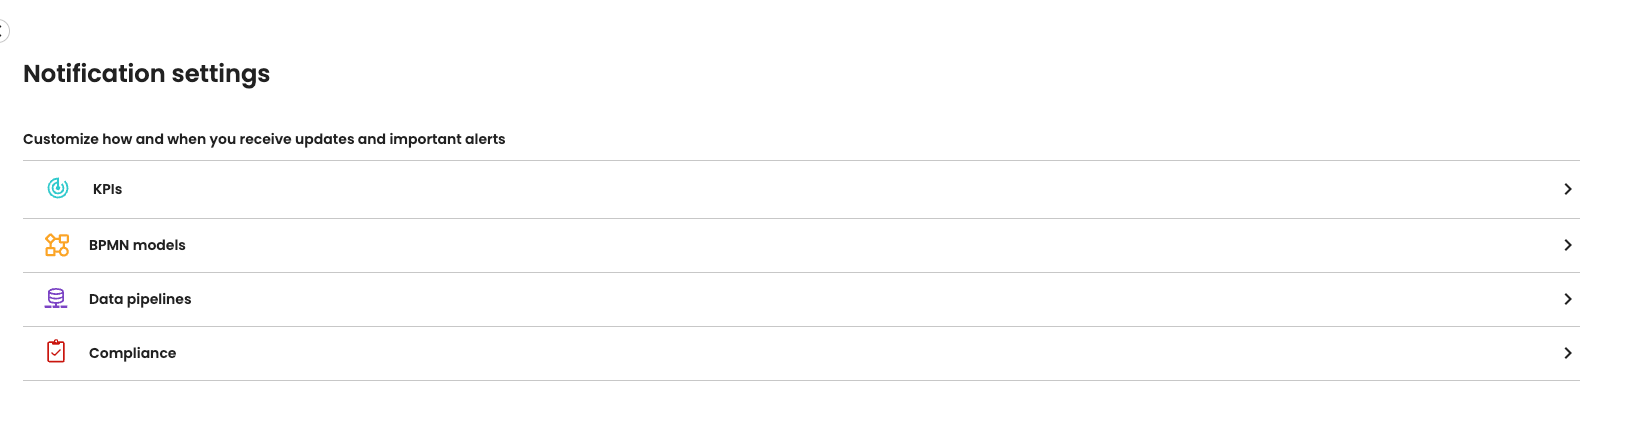Click the 'Customize how and when' description text
The height and width of the screenshot is (436, 1639).
click(264, 139)
